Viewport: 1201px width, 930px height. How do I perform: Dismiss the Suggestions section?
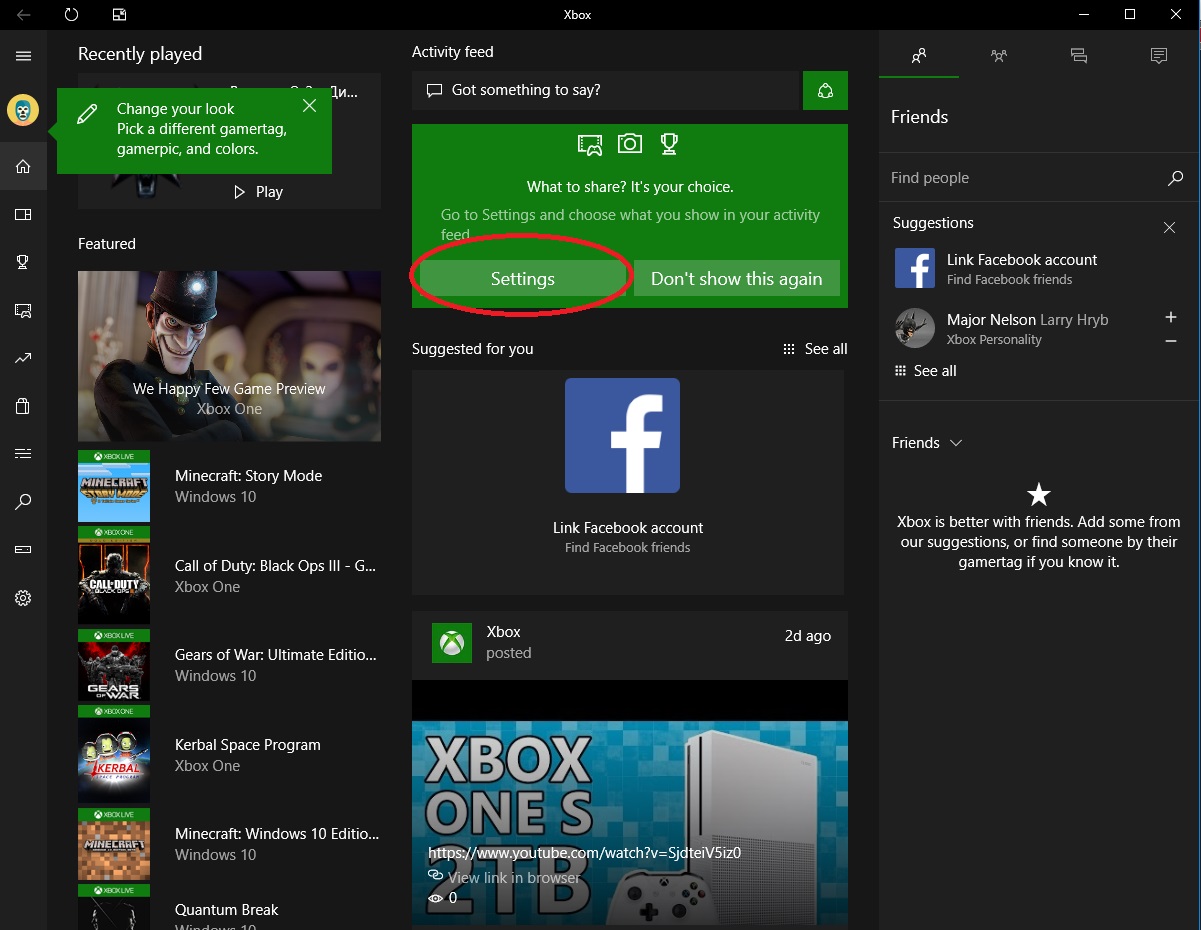coord(1169,228)
